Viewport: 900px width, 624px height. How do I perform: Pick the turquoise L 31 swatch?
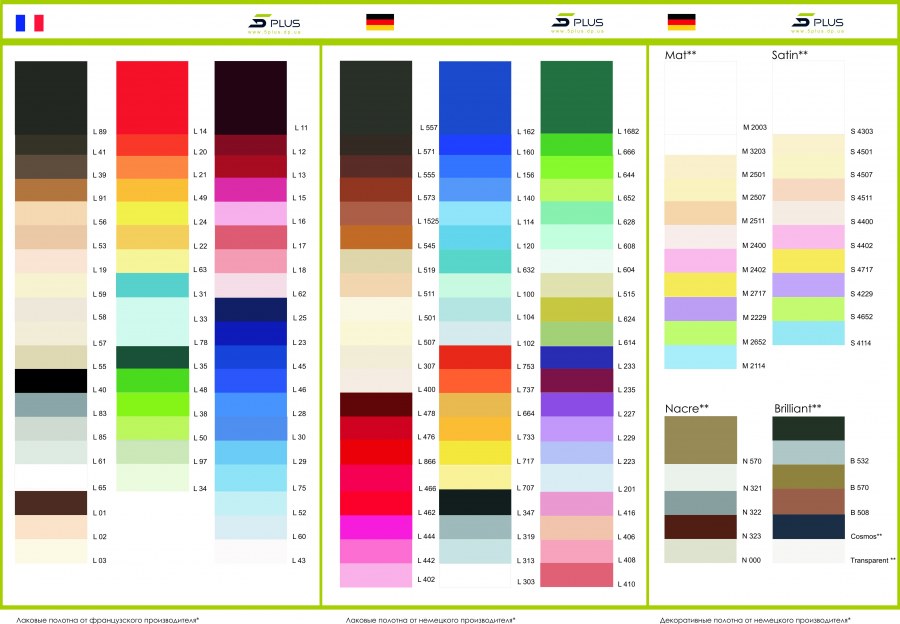coord(152,285)
